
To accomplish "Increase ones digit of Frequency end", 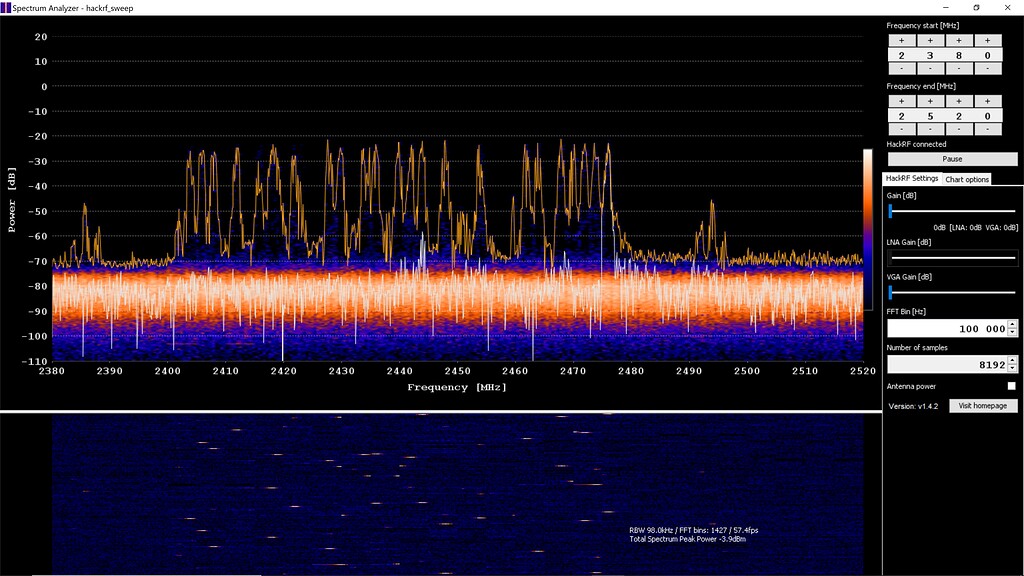I will pos(988,101).
